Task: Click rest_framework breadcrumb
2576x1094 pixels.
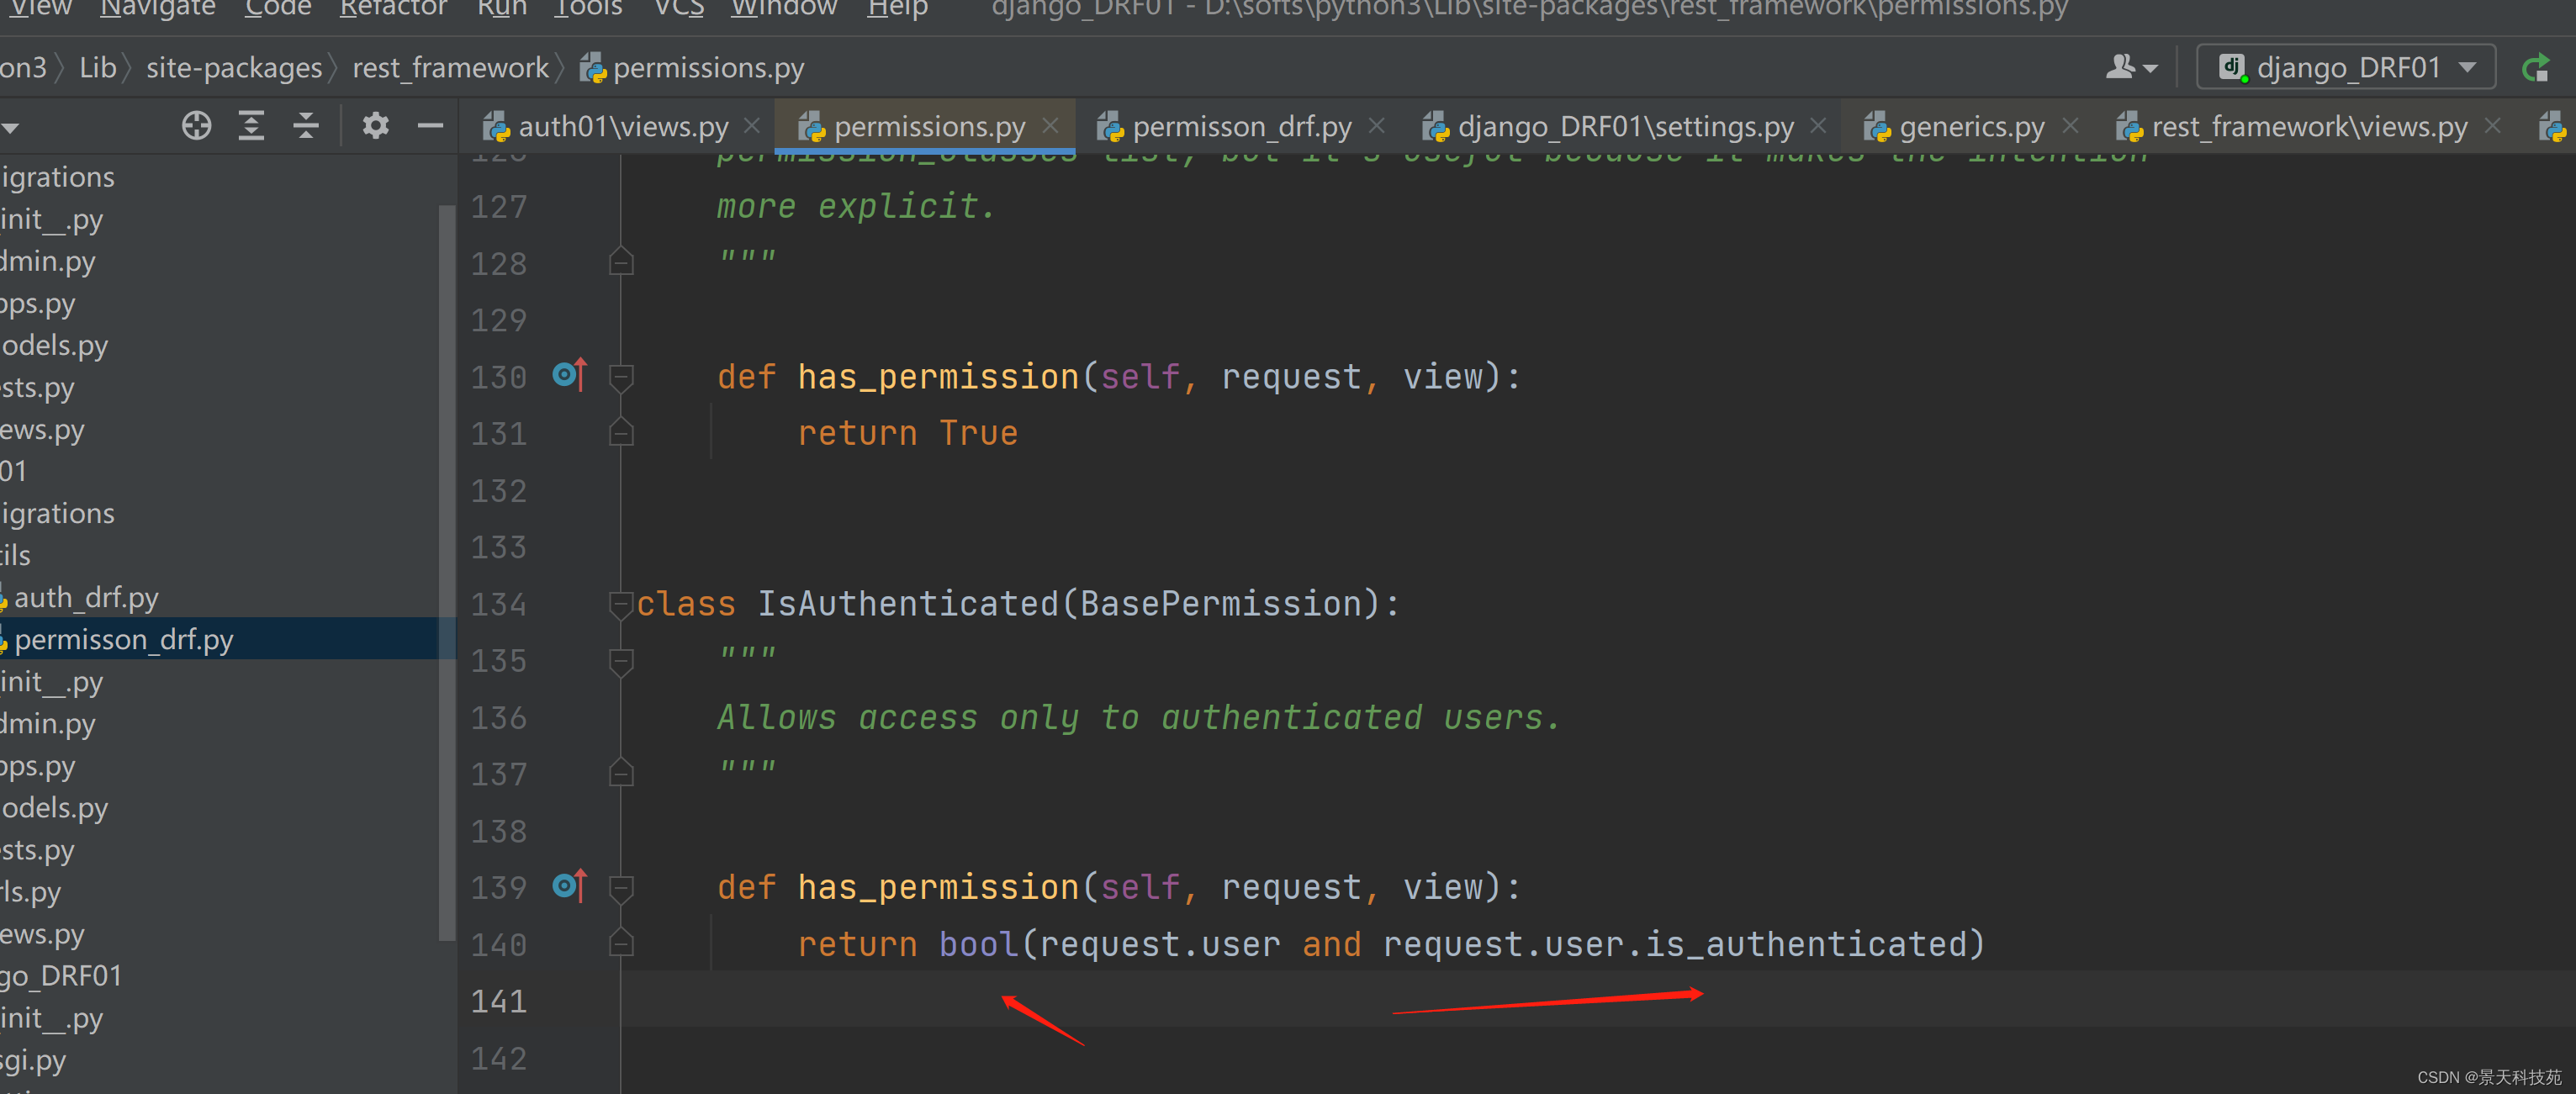Action: 450,68
